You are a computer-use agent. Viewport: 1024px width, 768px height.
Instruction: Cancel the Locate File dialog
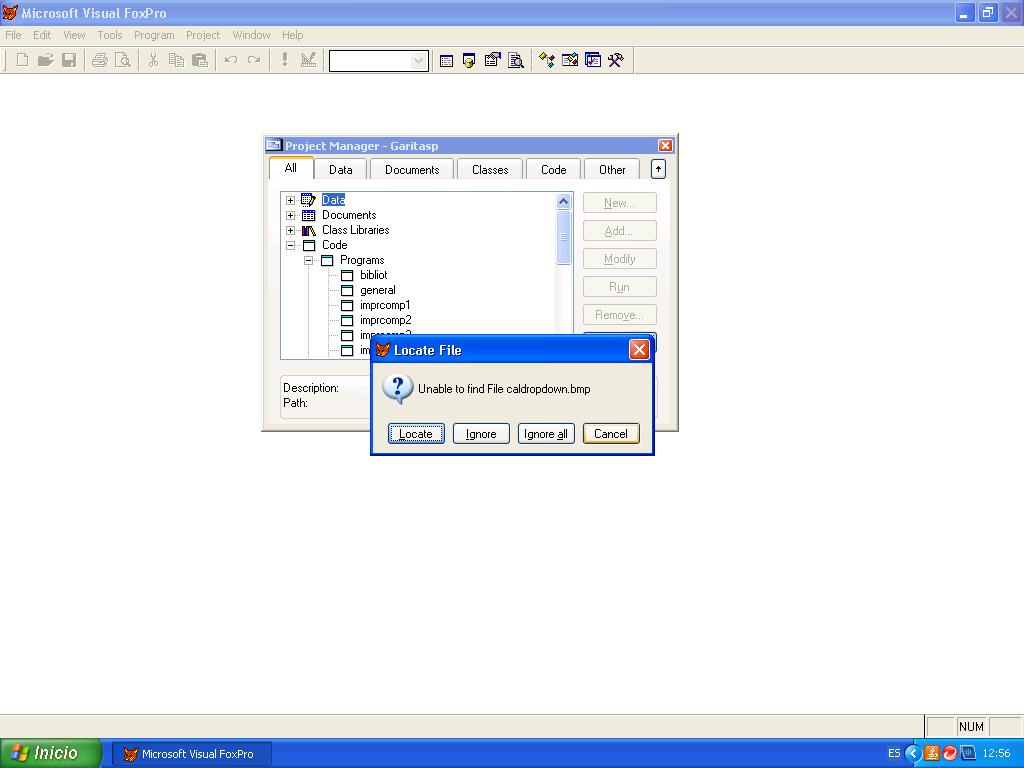coord(611,434)
